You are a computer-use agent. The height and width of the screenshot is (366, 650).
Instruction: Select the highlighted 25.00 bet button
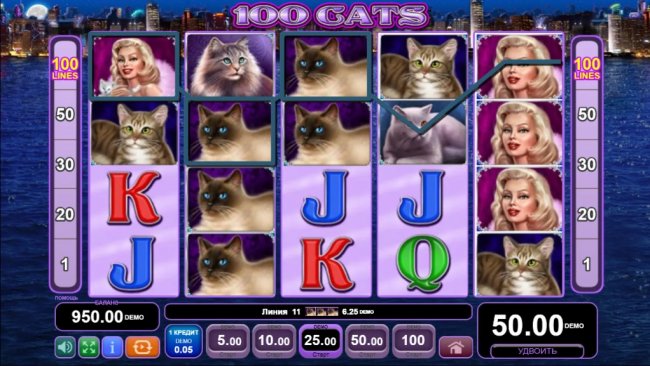pyautogui.click(x=320, y=342)
